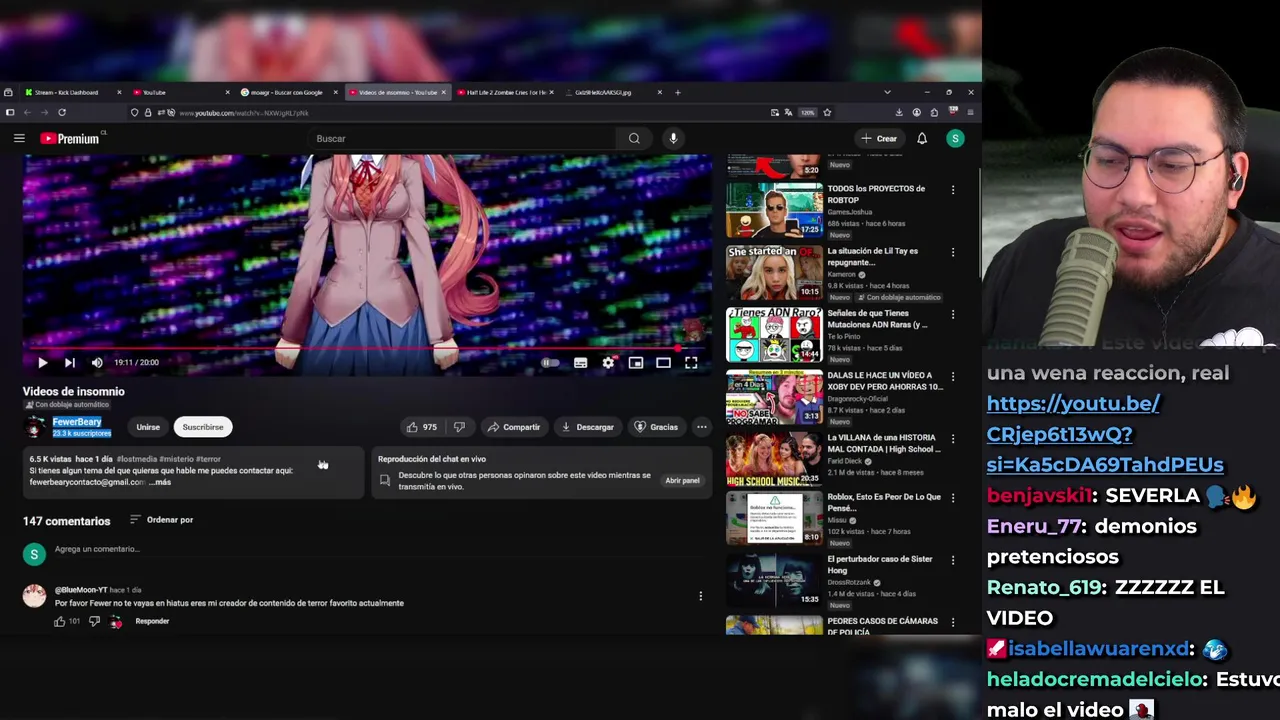Open the Ordenar por sort menu

coord(161,520)
